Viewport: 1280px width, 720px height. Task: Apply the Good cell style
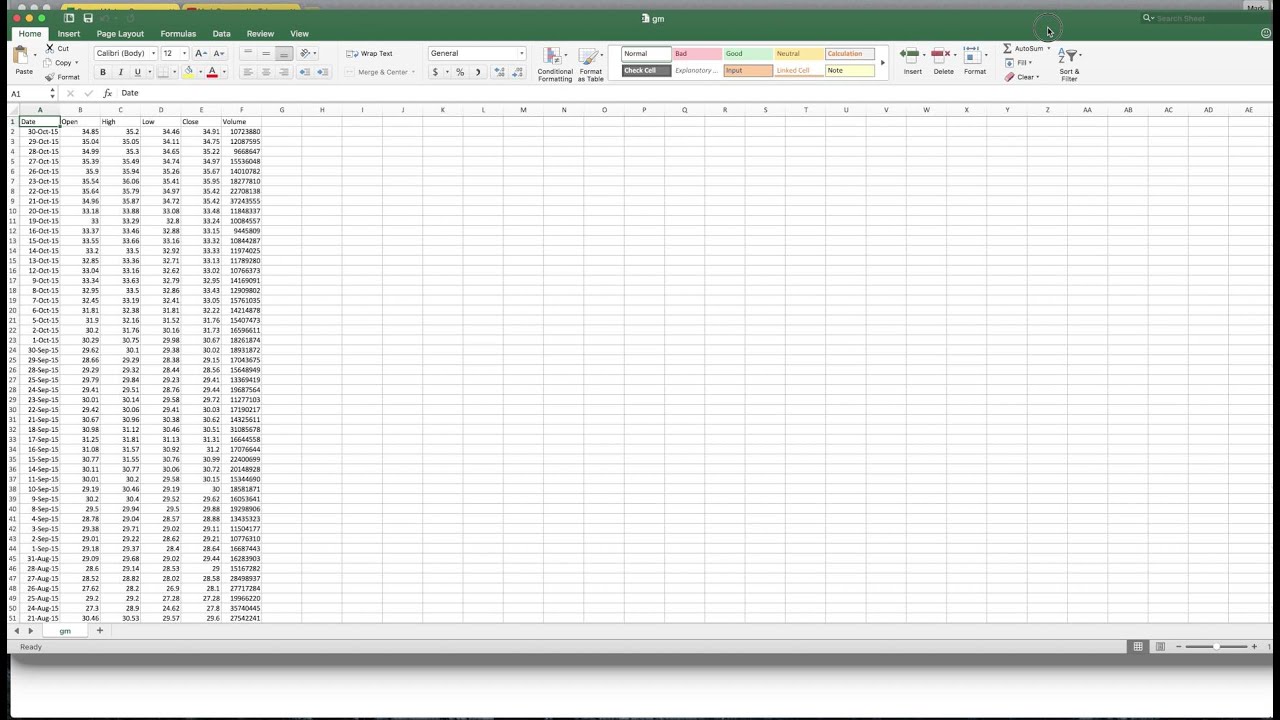pyautogui.click(x=748, y=54)
